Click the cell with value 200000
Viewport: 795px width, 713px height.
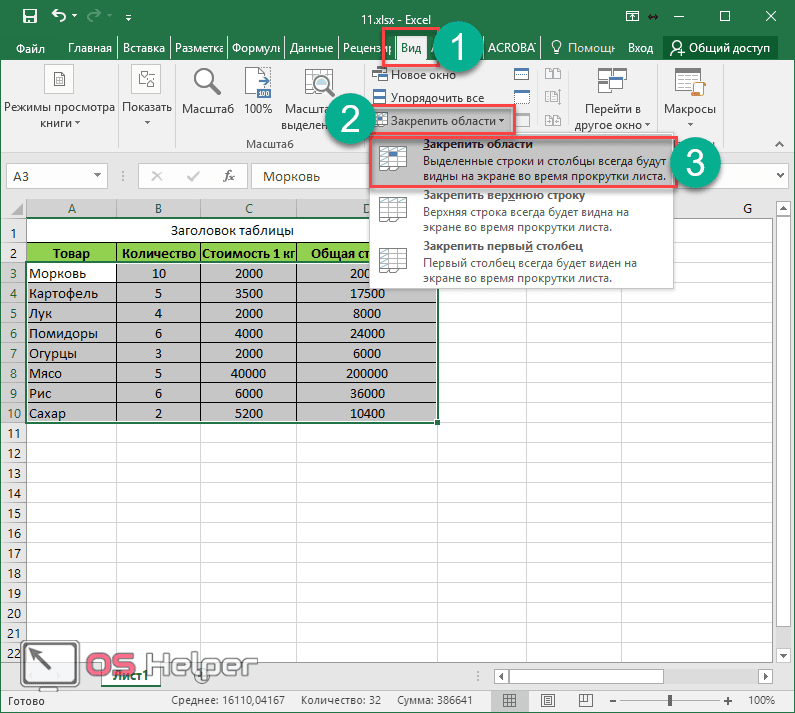coord(367,373)
